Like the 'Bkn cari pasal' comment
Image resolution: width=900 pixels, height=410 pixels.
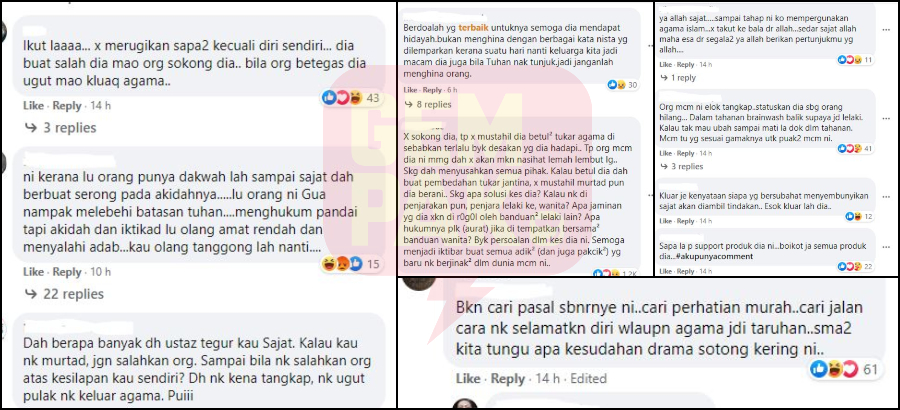click(468, 379)
